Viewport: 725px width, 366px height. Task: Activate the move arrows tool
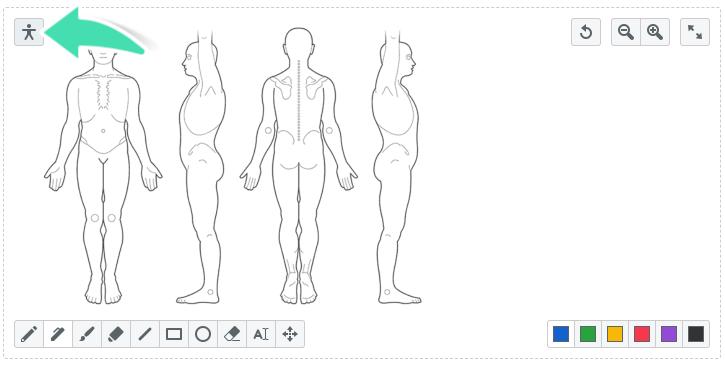(290, 334)
